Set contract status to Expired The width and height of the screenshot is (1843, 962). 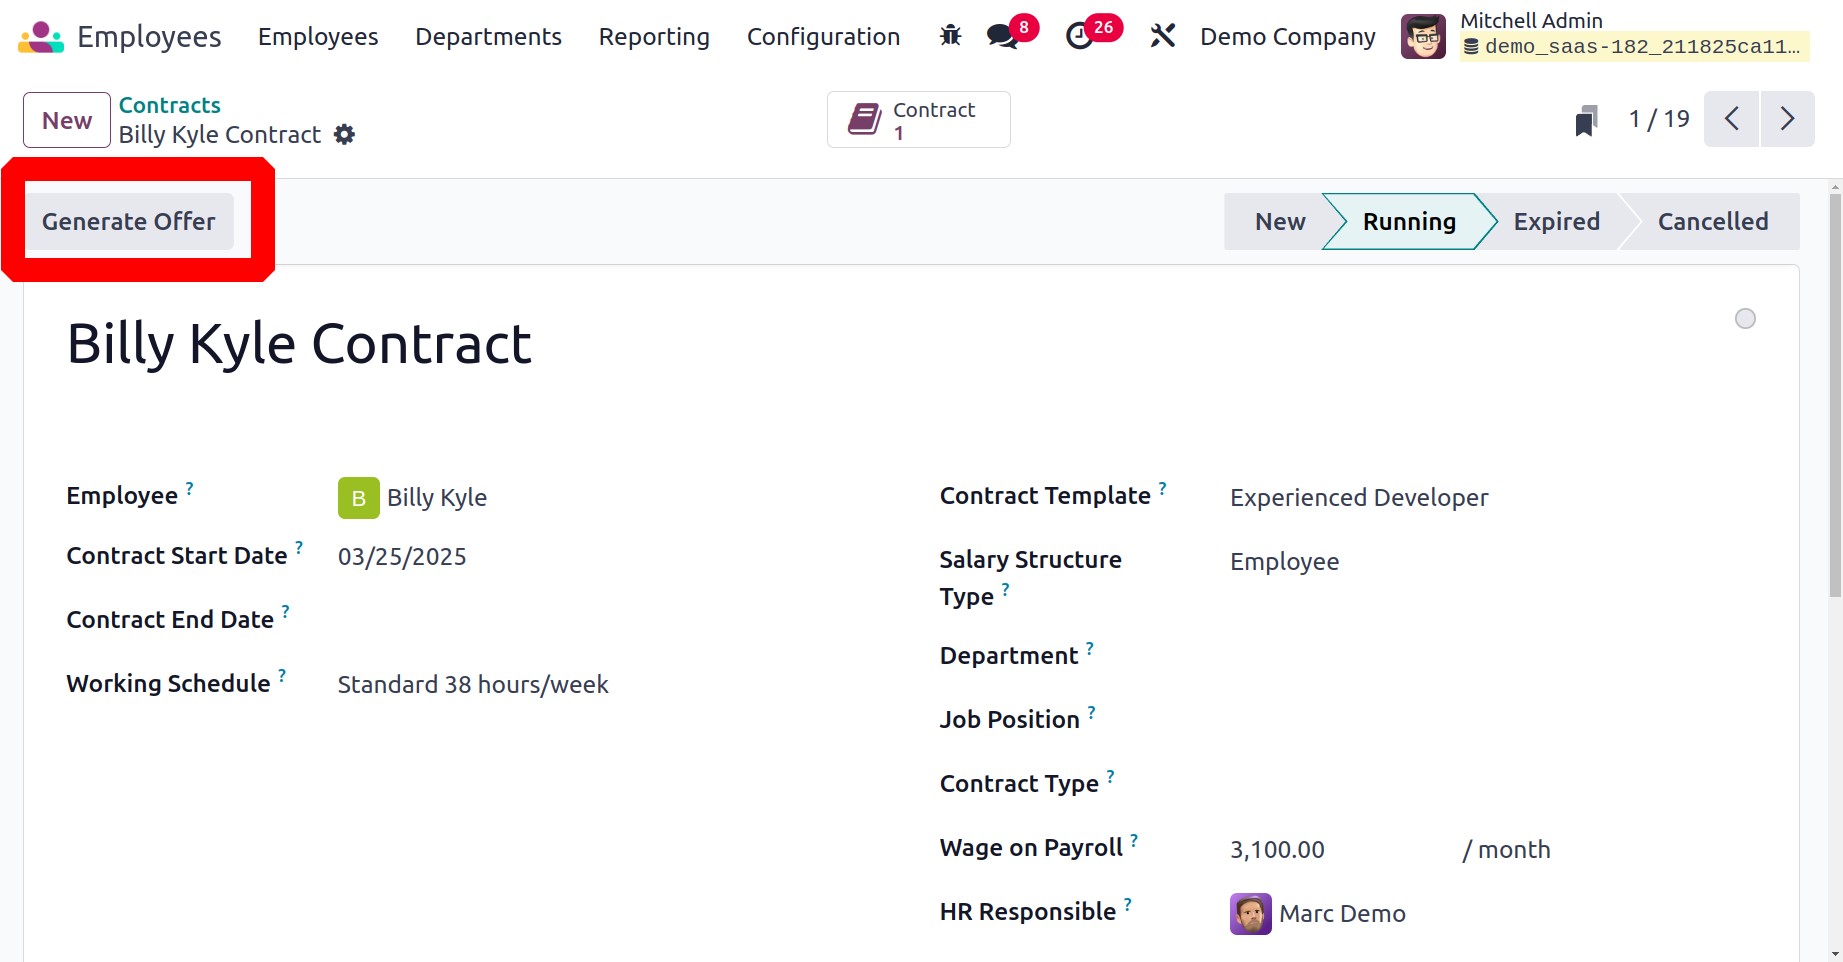(1556, 222)
